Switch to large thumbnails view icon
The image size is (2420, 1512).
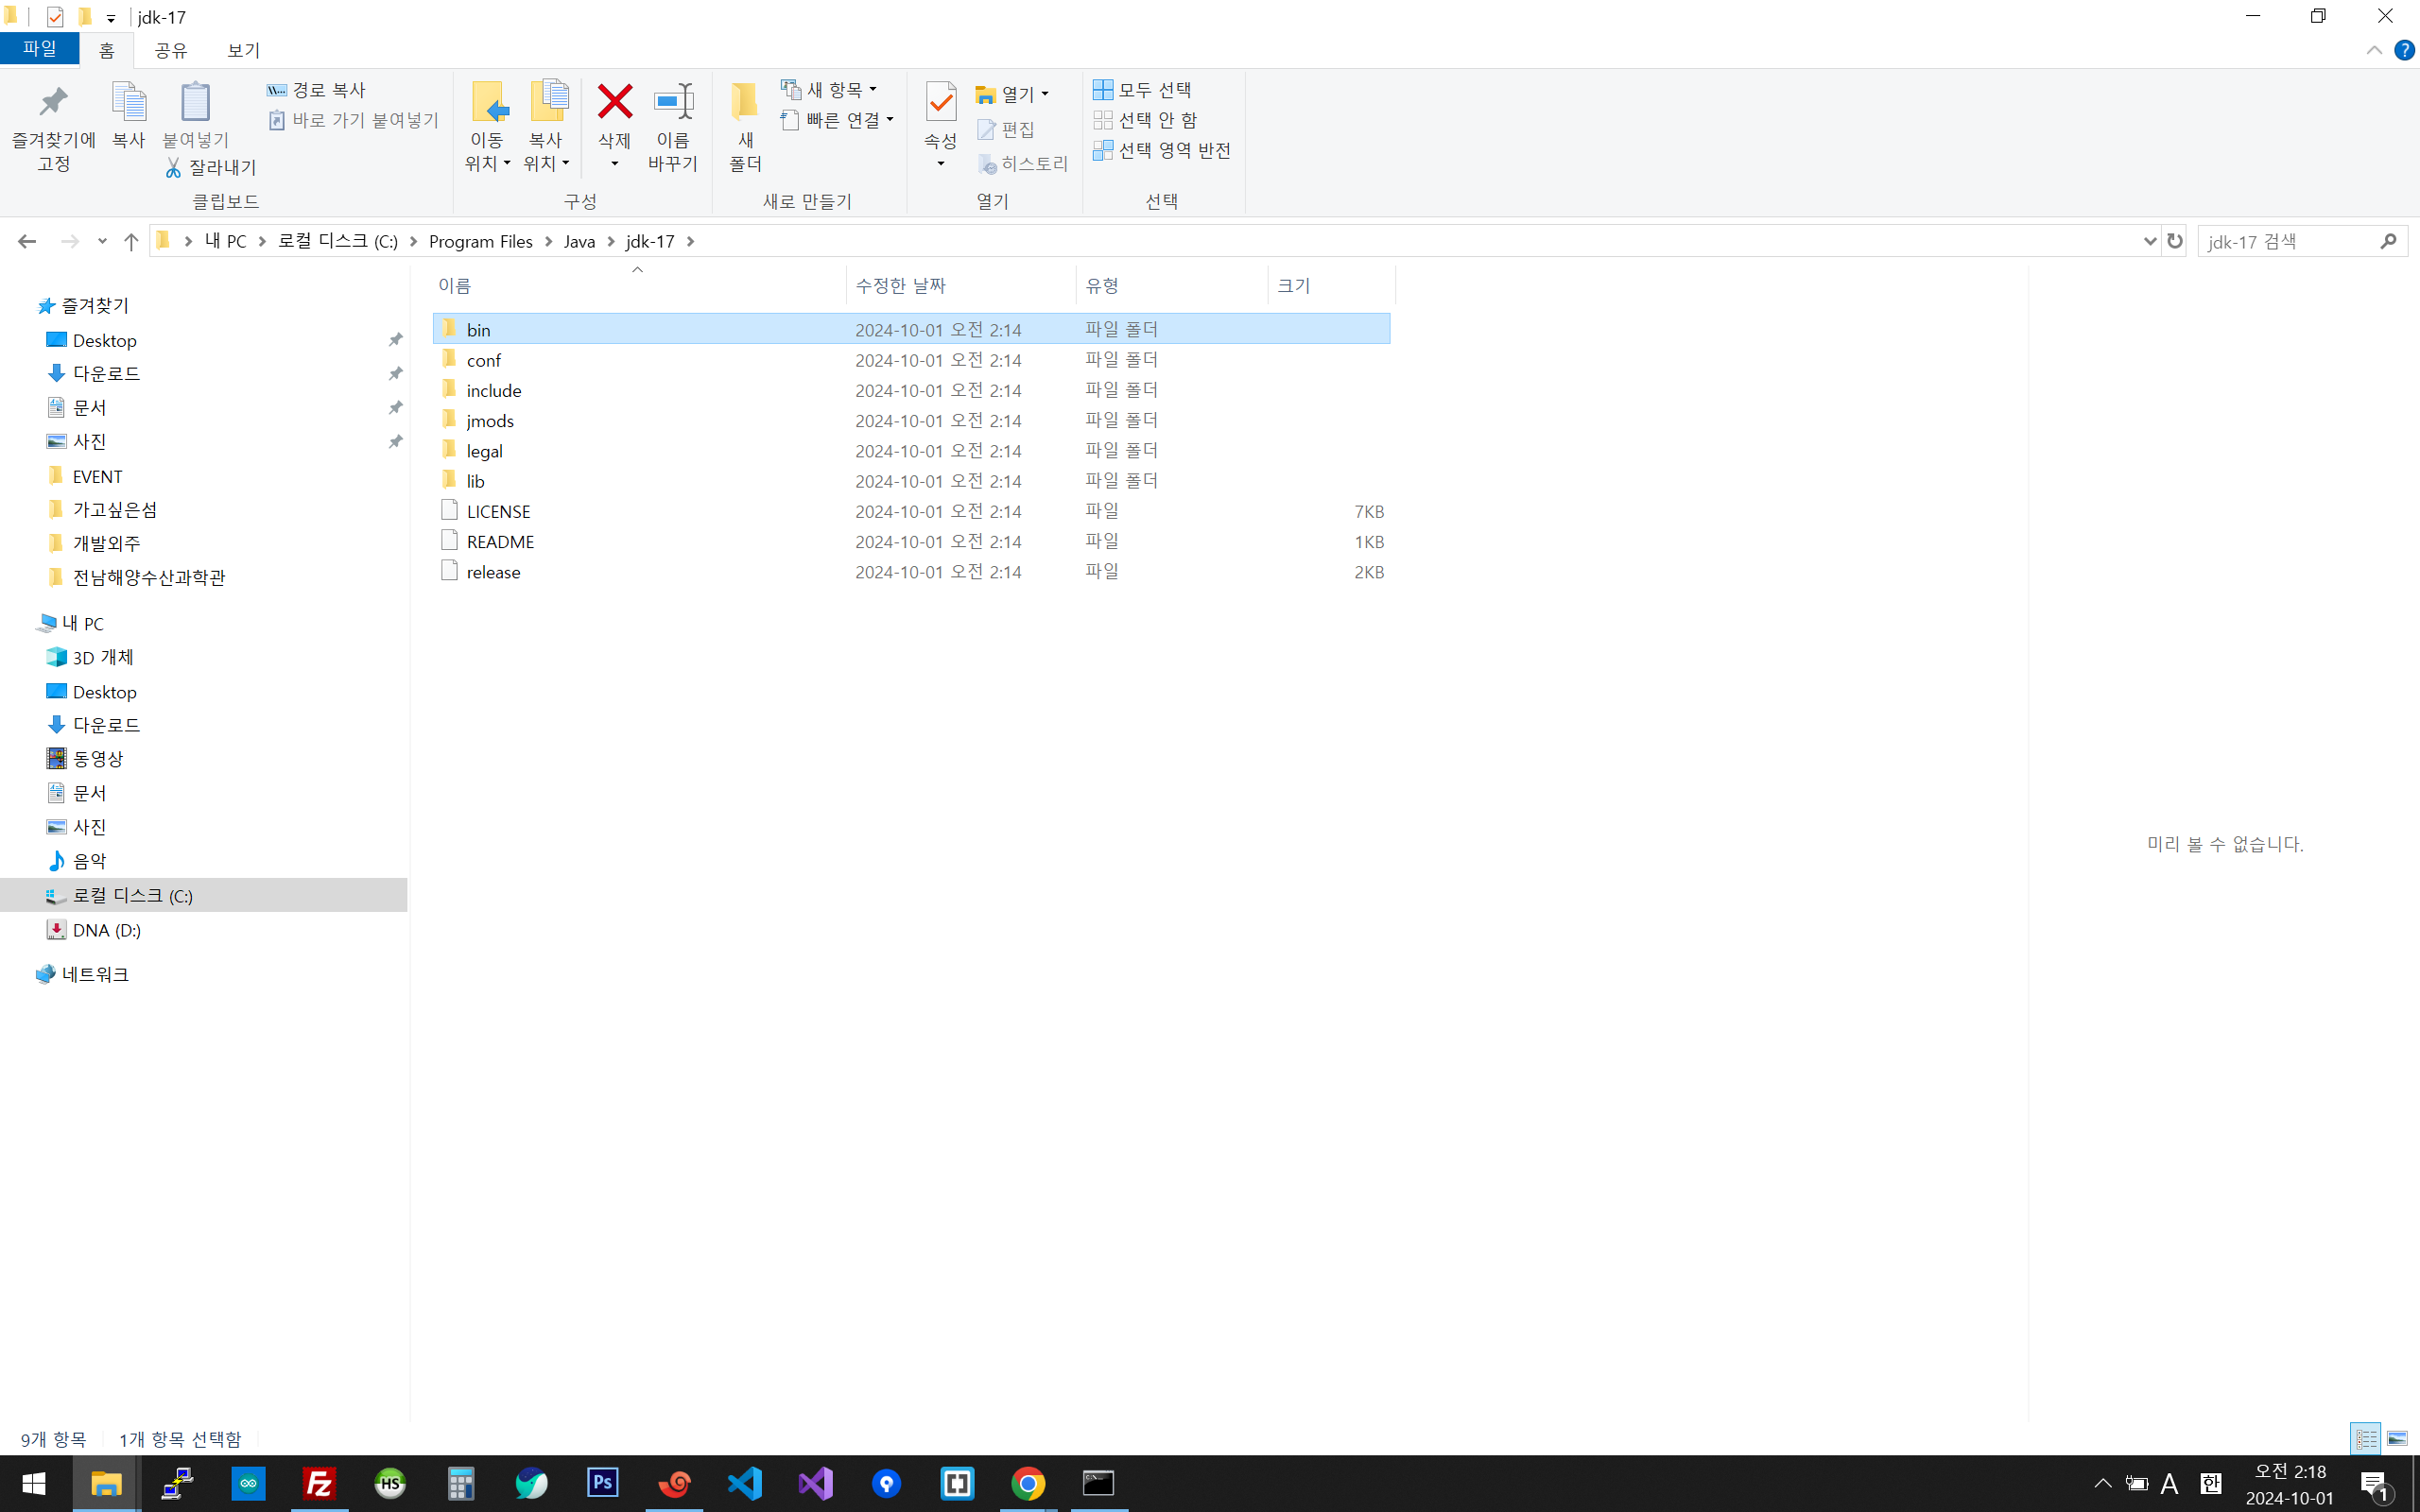[x=2397, y=1439]
